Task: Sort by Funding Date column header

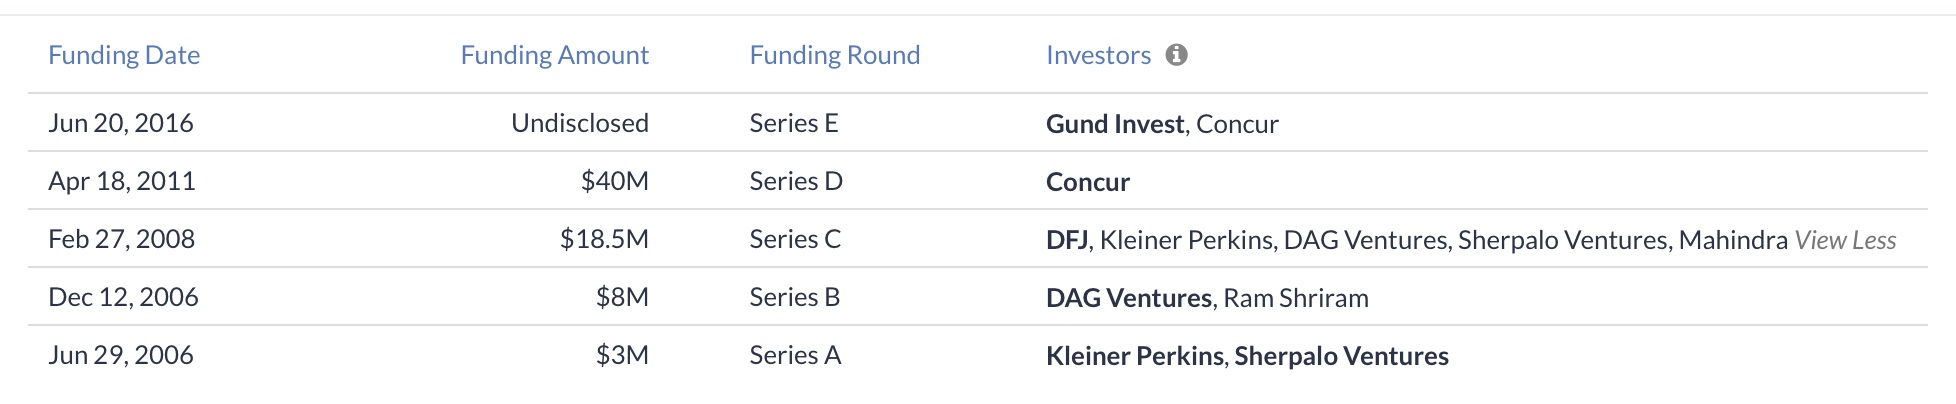Action: click(124, 55)
